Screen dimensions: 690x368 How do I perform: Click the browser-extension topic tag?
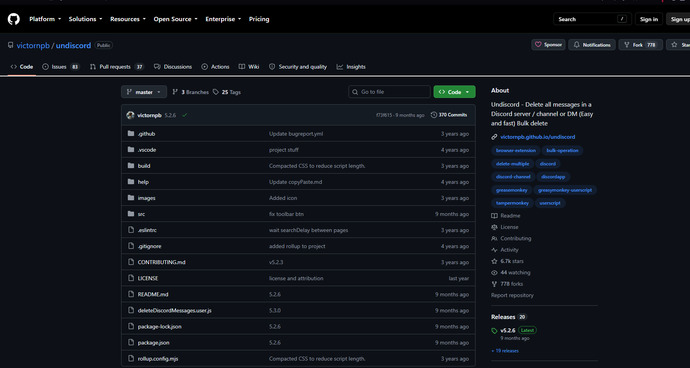(516, 151)
